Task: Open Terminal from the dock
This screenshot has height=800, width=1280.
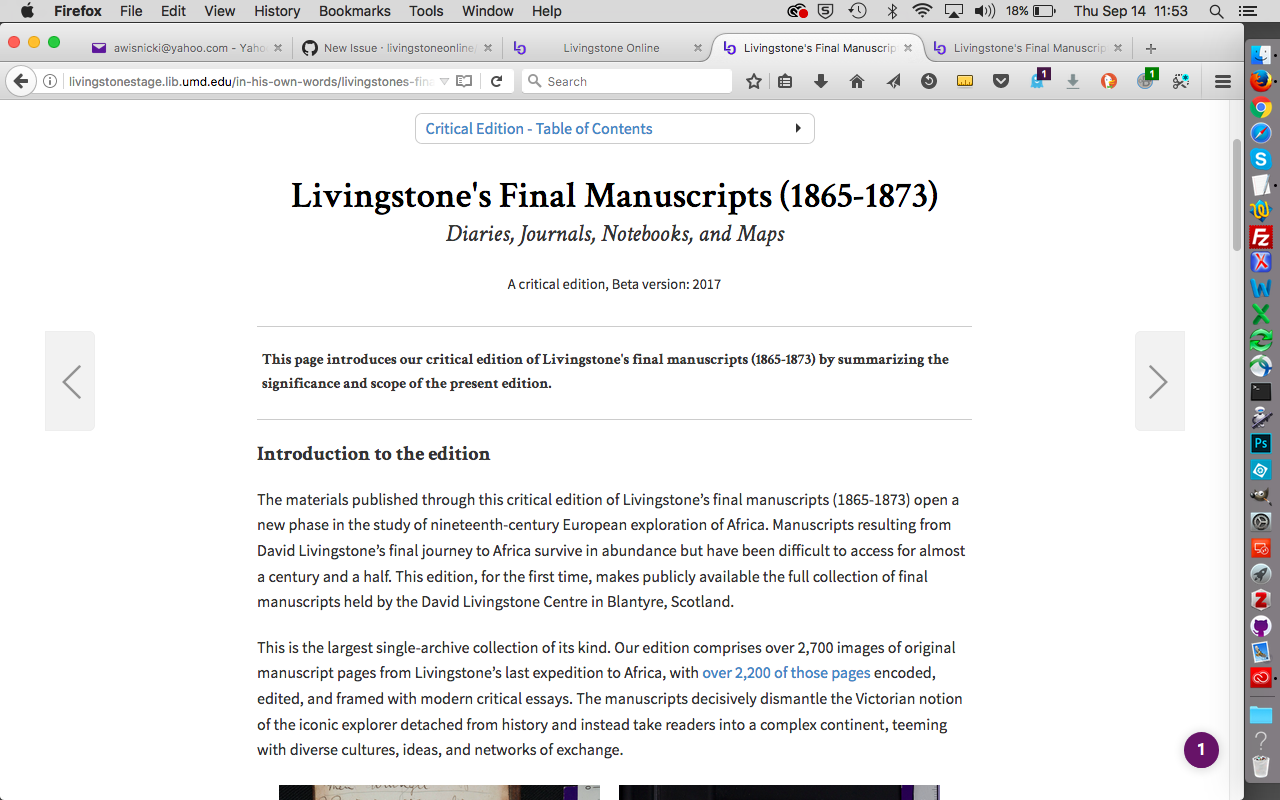Action: 1261,392
